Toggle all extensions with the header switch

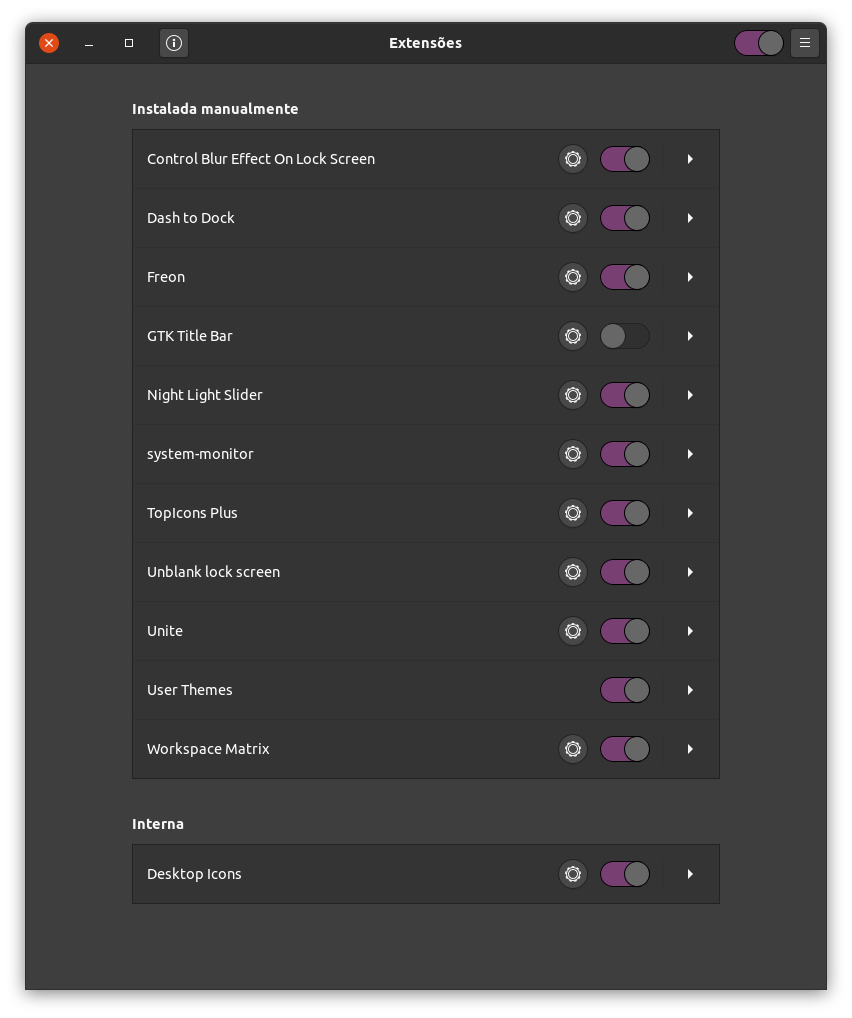coord(759,43)
